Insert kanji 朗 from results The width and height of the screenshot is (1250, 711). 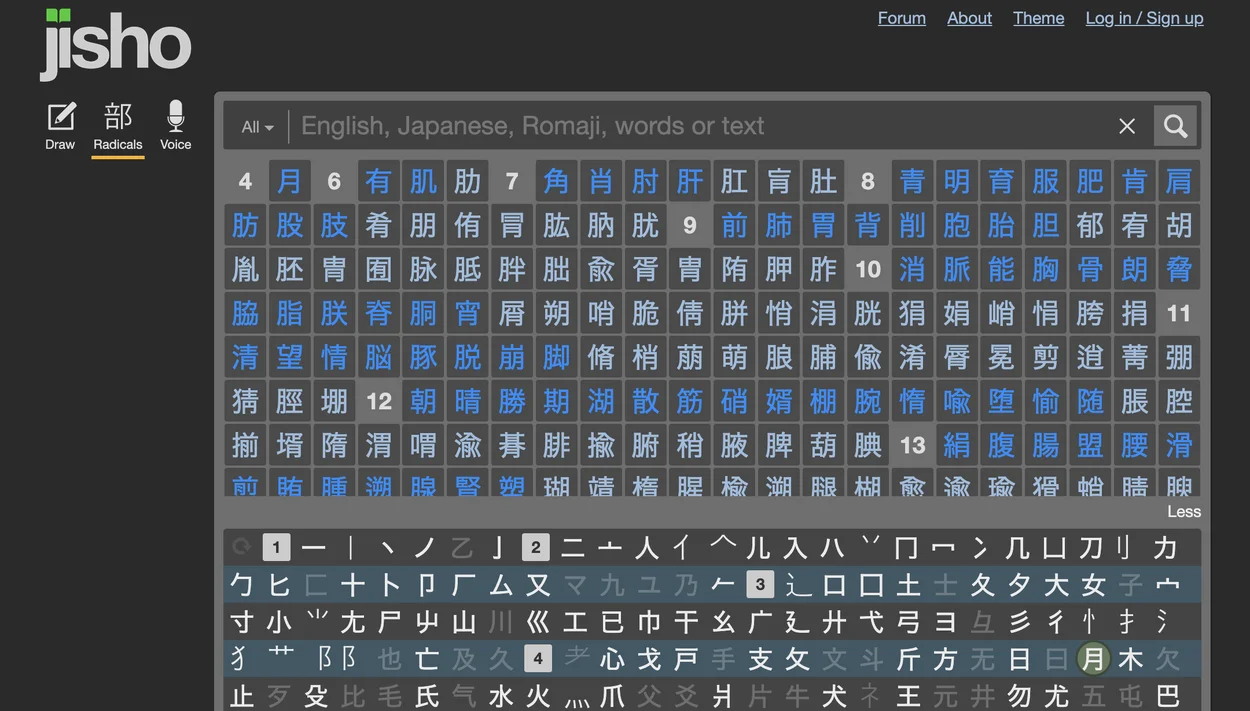click(1135, 269)
